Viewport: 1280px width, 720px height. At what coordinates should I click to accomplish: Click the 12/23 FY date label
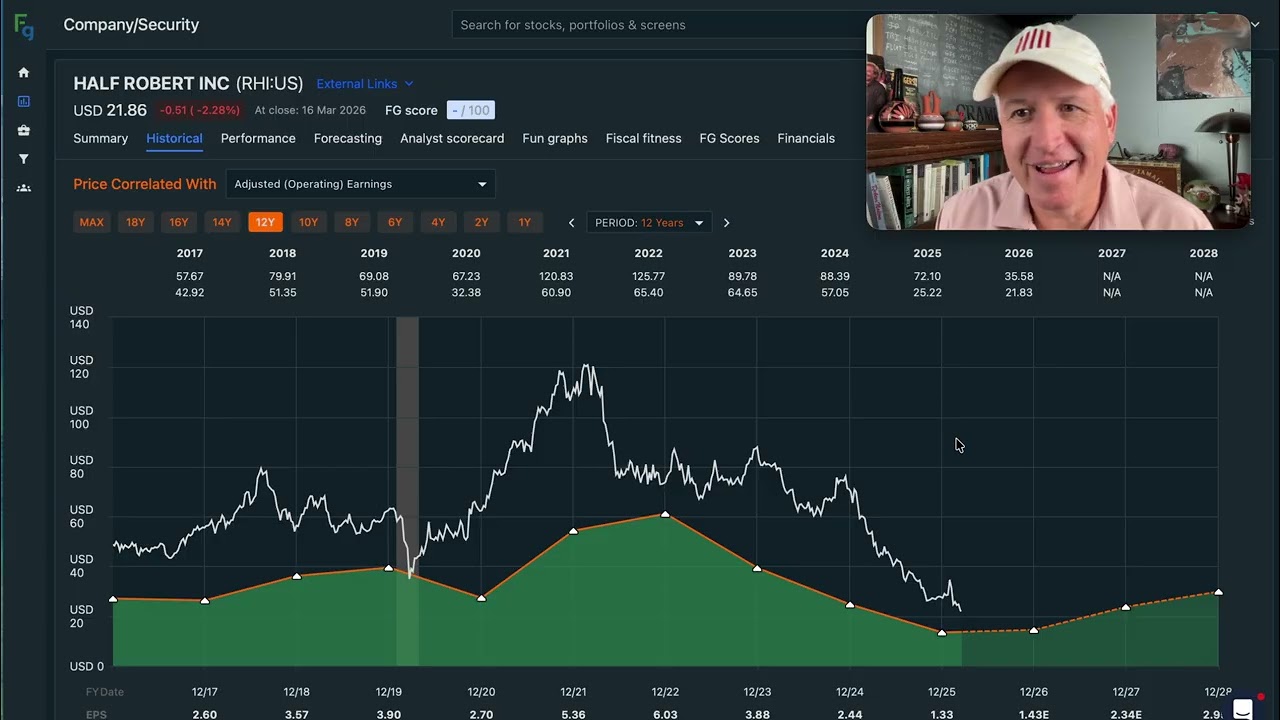[x=757, y=692]
